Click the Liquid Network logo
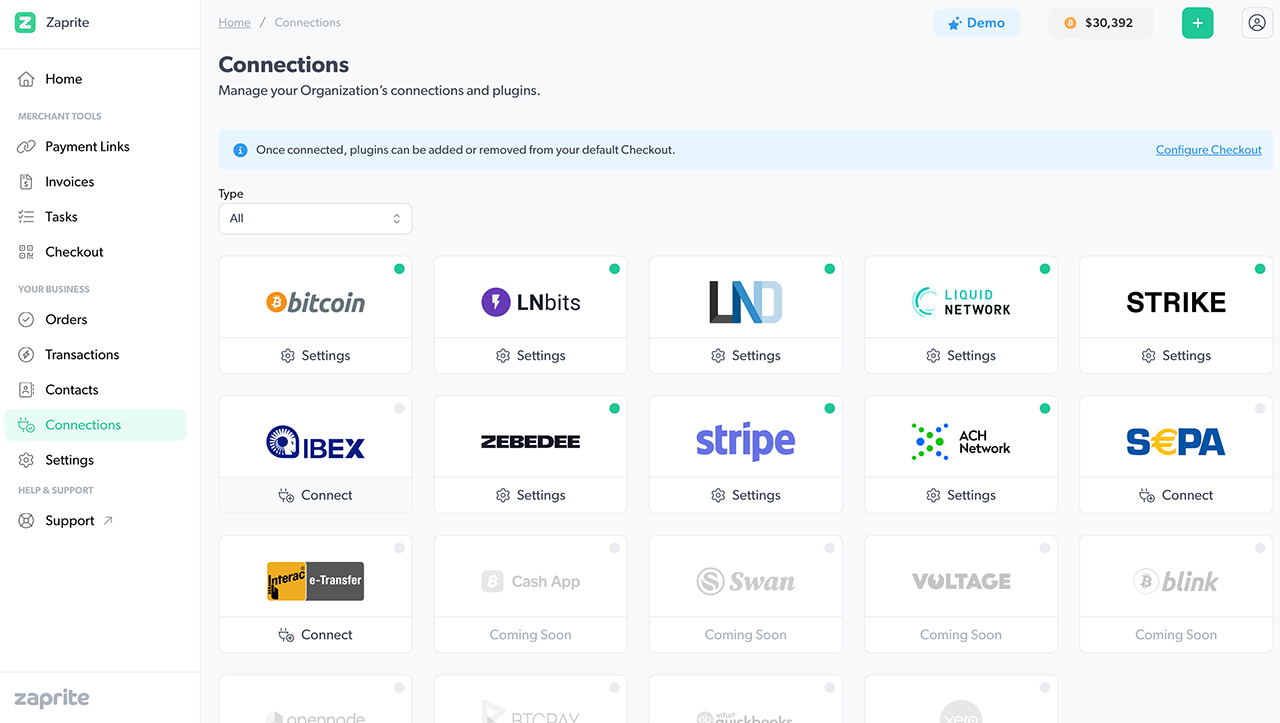This screenshot has height=723, width=1280. pyautogui.click(x=961, y=302)
